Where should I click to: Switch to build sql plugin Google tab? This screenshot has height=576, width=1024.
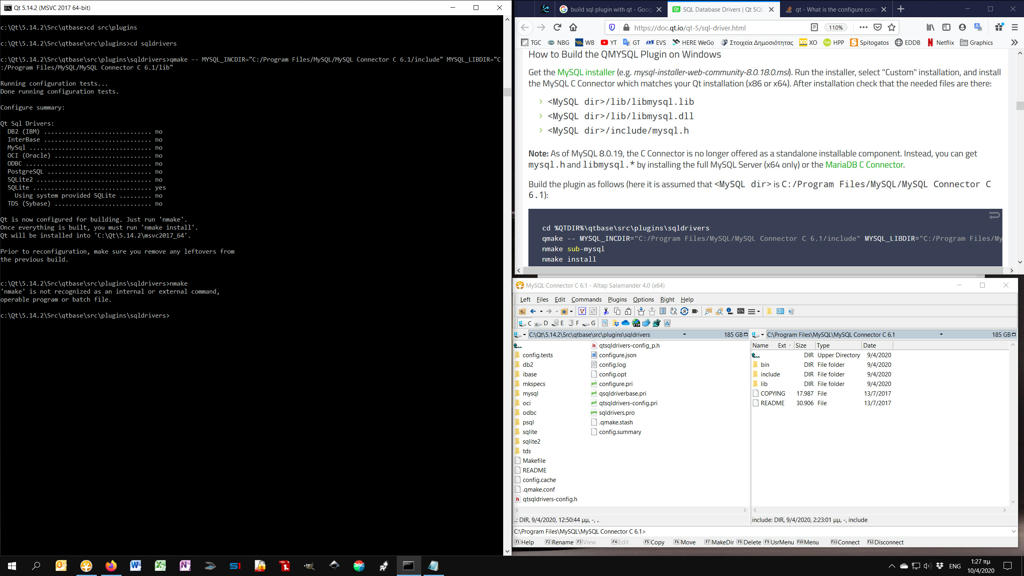point(611,9)
